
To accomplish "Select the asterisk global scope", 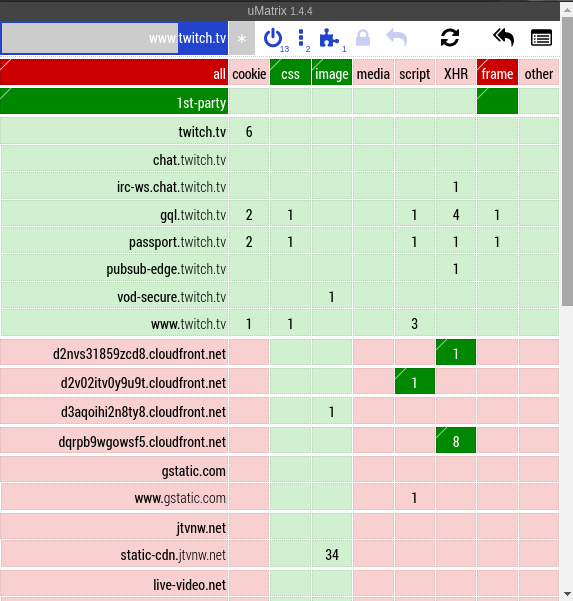I will [x=242, y=38].
